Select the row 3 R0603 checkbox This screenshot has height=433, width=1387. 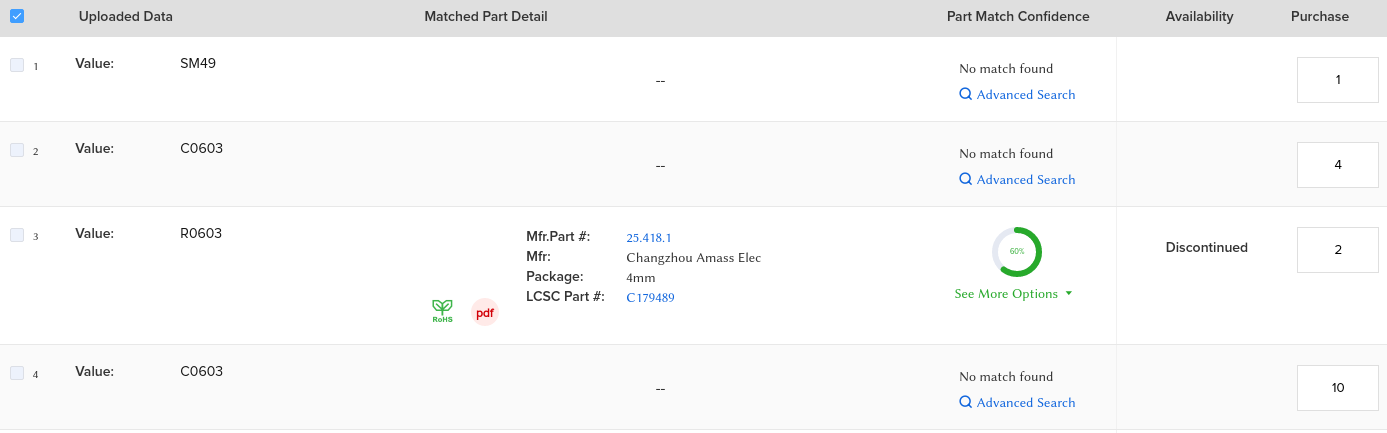click(17, 235)
